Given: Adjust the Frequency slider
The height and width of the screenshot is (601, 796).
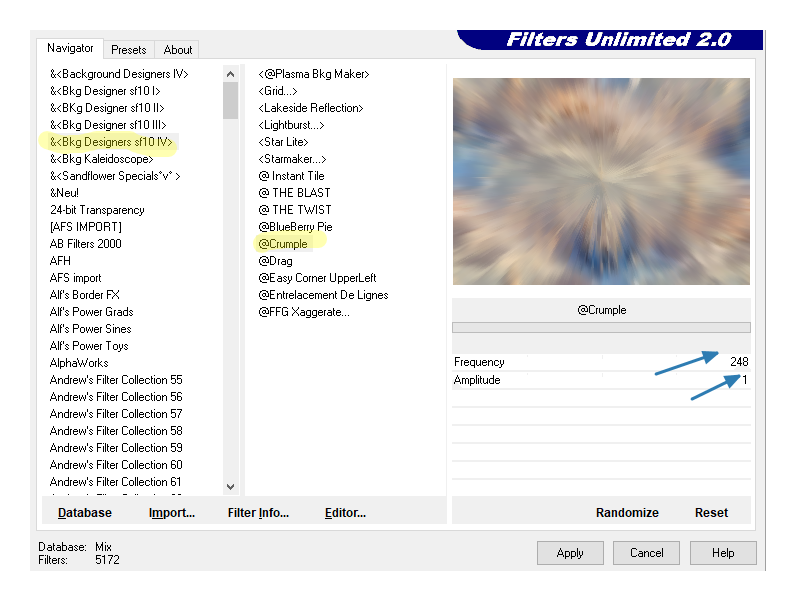Looking at the screenshot, I should coord(601,362).
